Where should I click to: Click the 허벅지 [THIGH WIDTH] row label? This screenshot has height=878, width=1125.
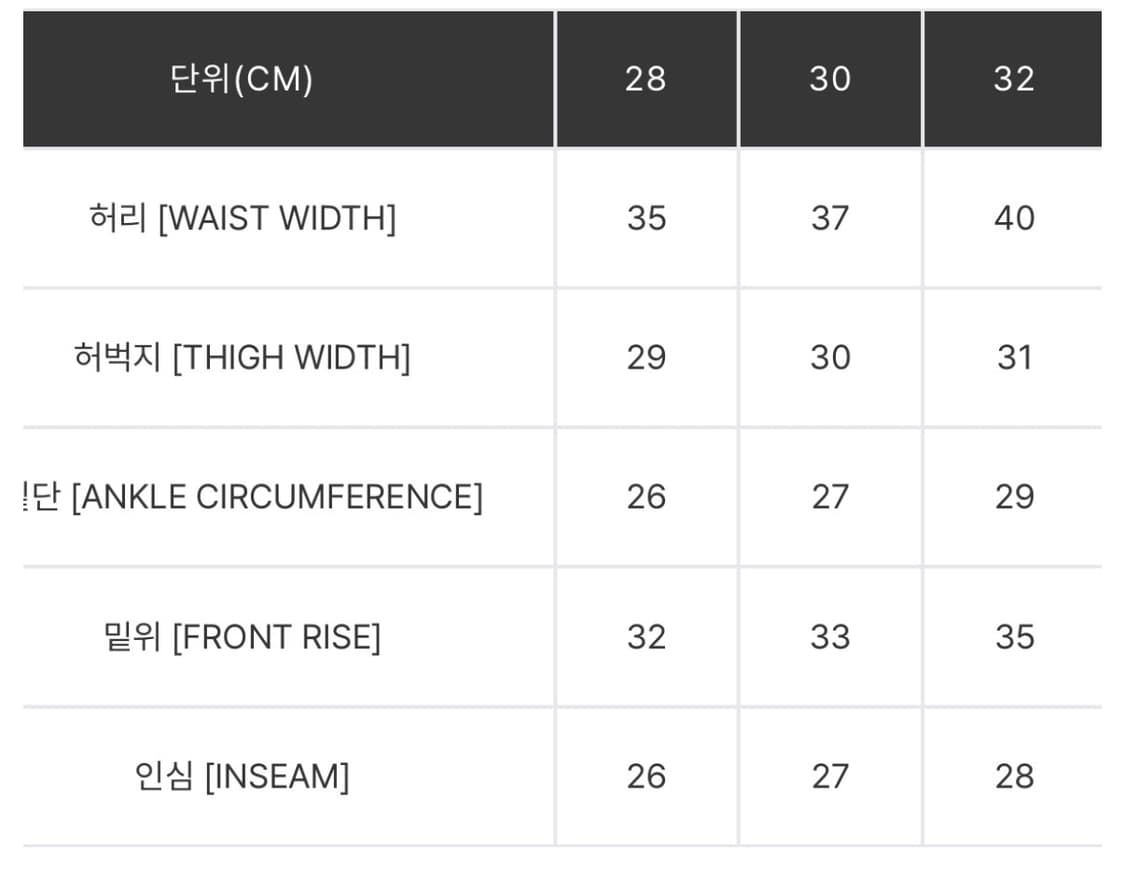(x=243, y=357)
